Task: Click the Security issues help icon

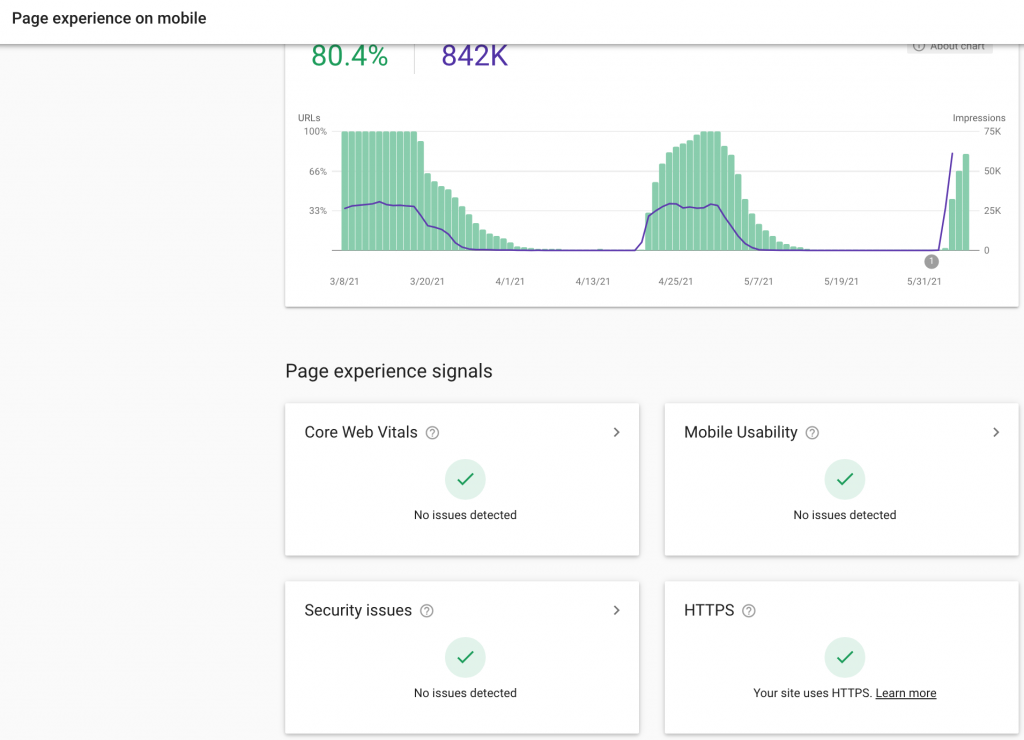Action: (426, 611)
